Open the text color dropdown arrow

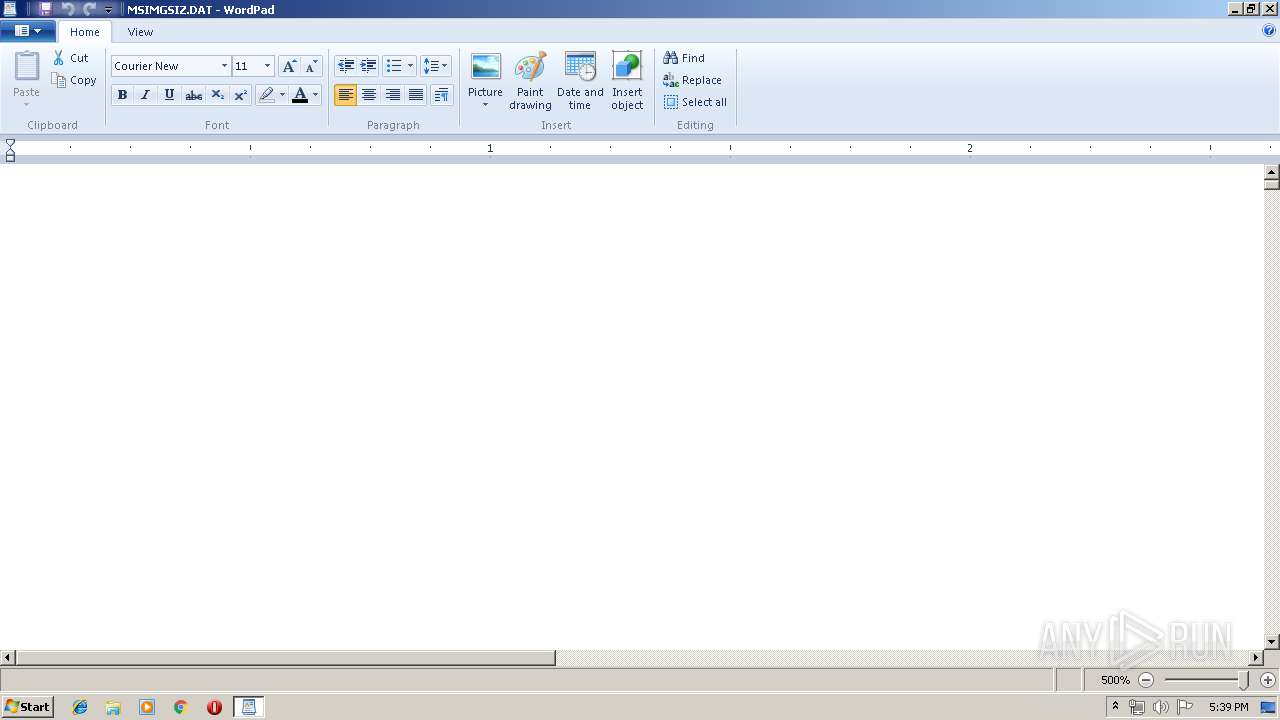tap(315, 95)
